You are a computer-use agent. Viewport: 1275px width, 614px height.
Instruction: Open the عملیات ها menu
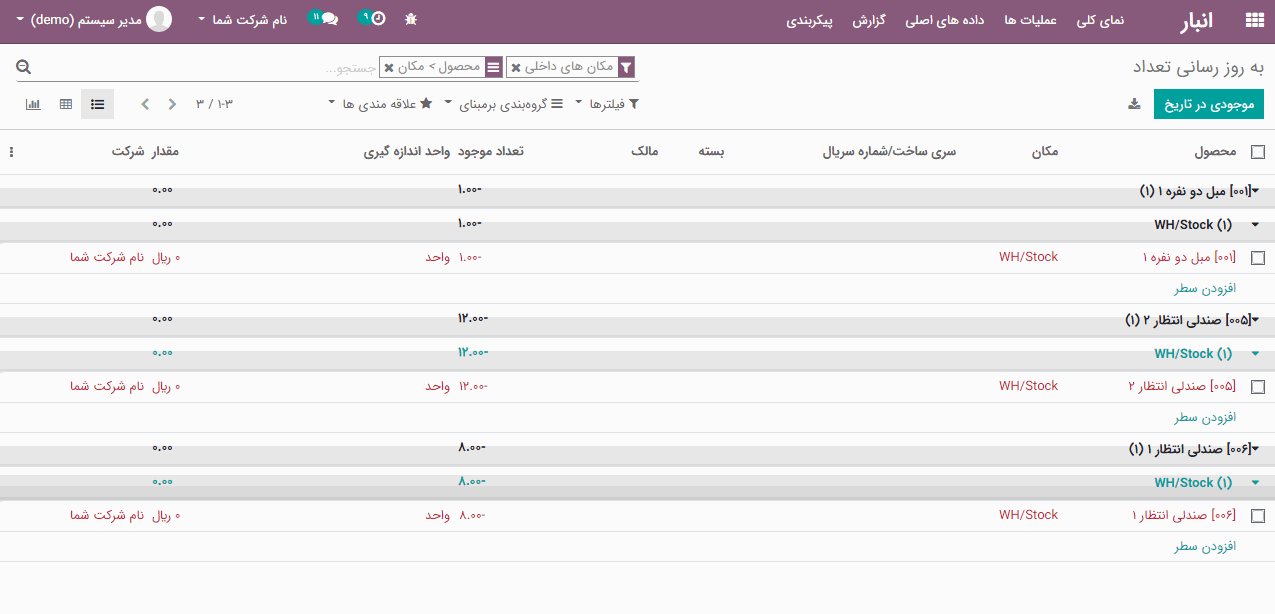pos(1030,20)
